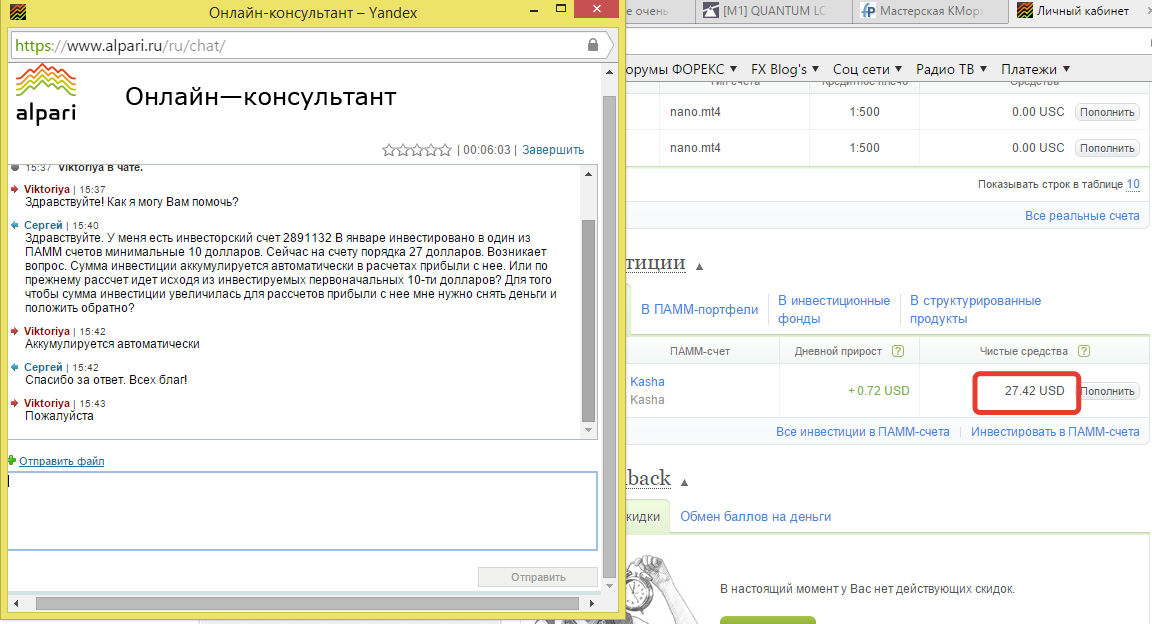Click the horizontal scrollbar thumb at chat bottom
The height and width of the screenshot is (624, 1152).
pyautogui.click(x=307, y=603)
